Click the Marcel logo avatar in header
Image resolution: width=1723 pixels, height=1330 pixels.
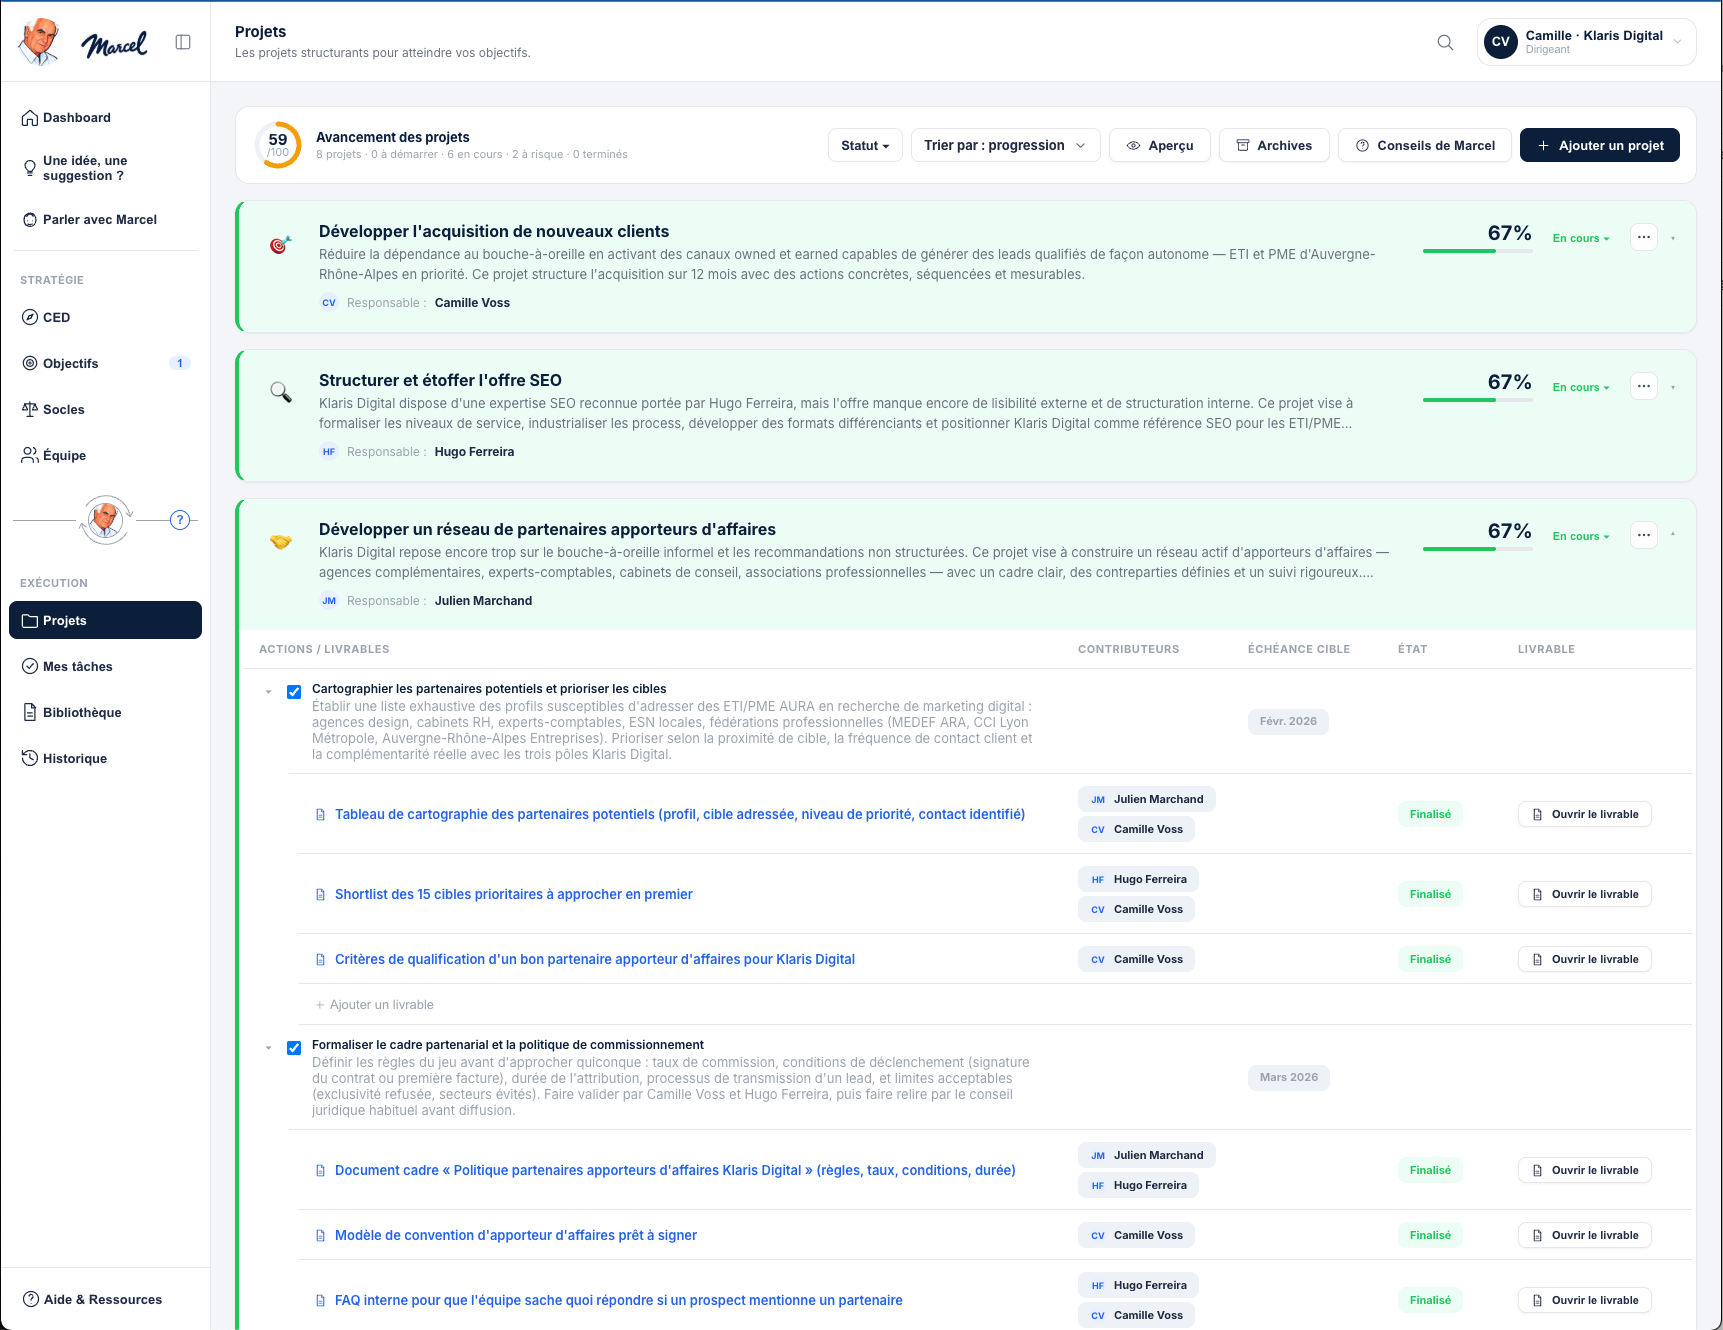39,42
